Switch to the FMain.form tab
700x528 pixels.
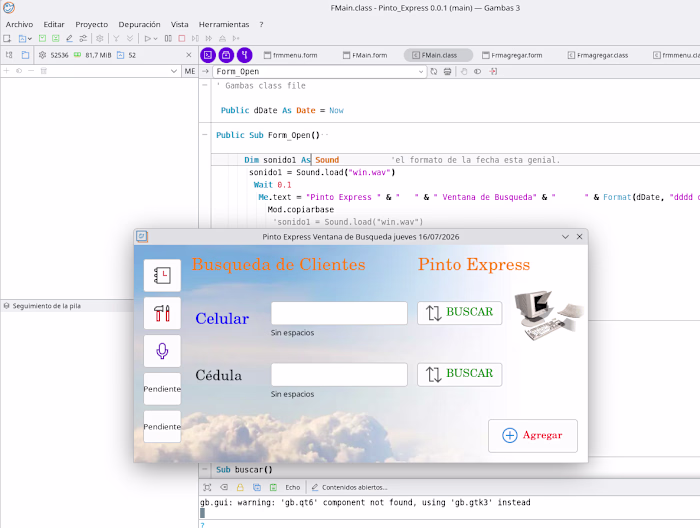point(365,55)
